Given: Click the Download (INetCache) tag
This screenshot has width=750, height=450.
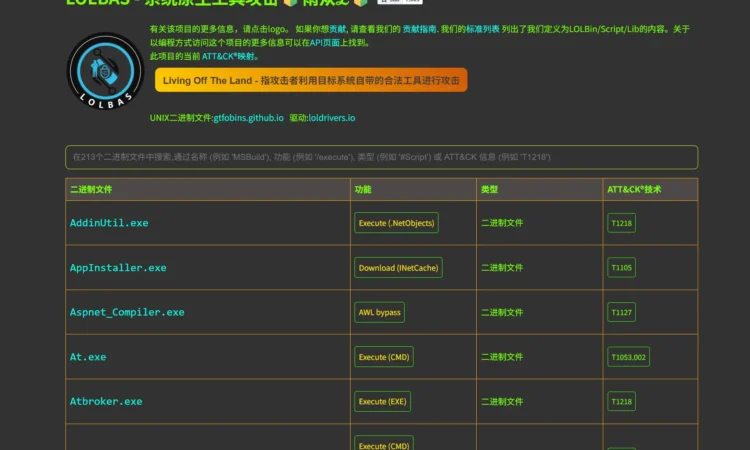Looking at the screenshot, I should pos(398,268).
